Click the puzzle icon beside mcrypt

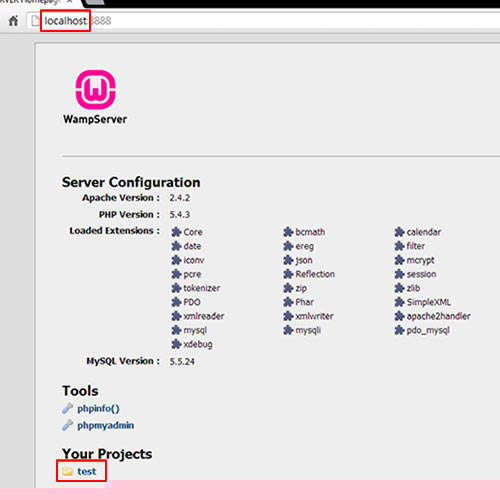coord(399,260)
